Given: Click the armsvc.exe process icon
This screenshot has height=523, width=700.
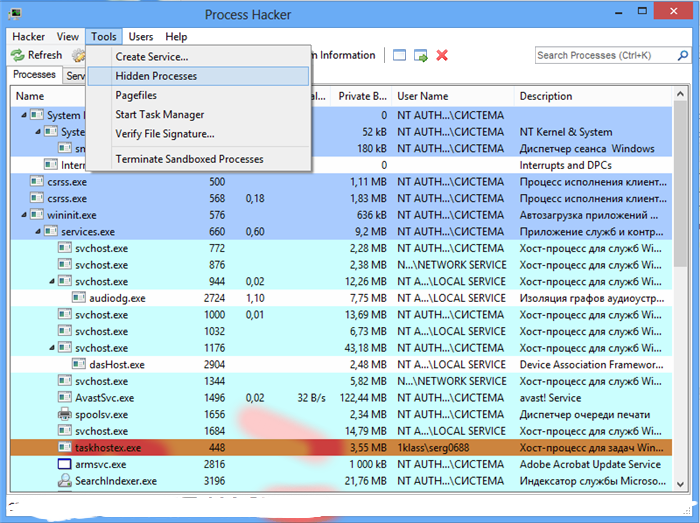Looking at the screenshot, I should [65, 464].
